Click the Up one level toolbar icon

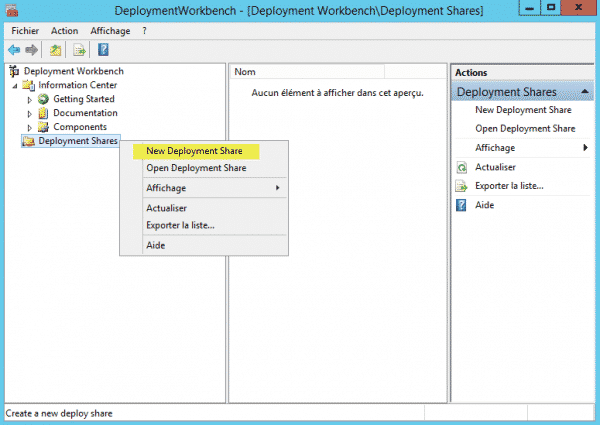coord(56,50)
